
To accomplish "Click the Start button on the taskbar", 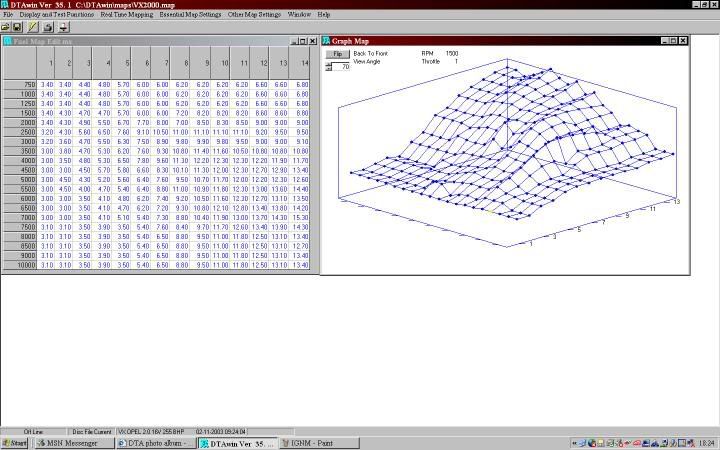I will (x=14, y=443).
